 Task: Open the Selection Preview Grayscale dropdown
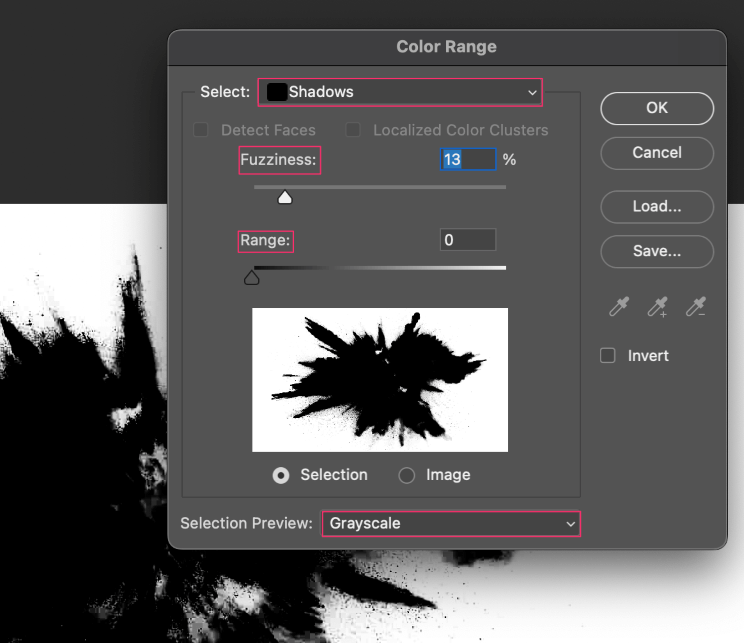(451, 523)
